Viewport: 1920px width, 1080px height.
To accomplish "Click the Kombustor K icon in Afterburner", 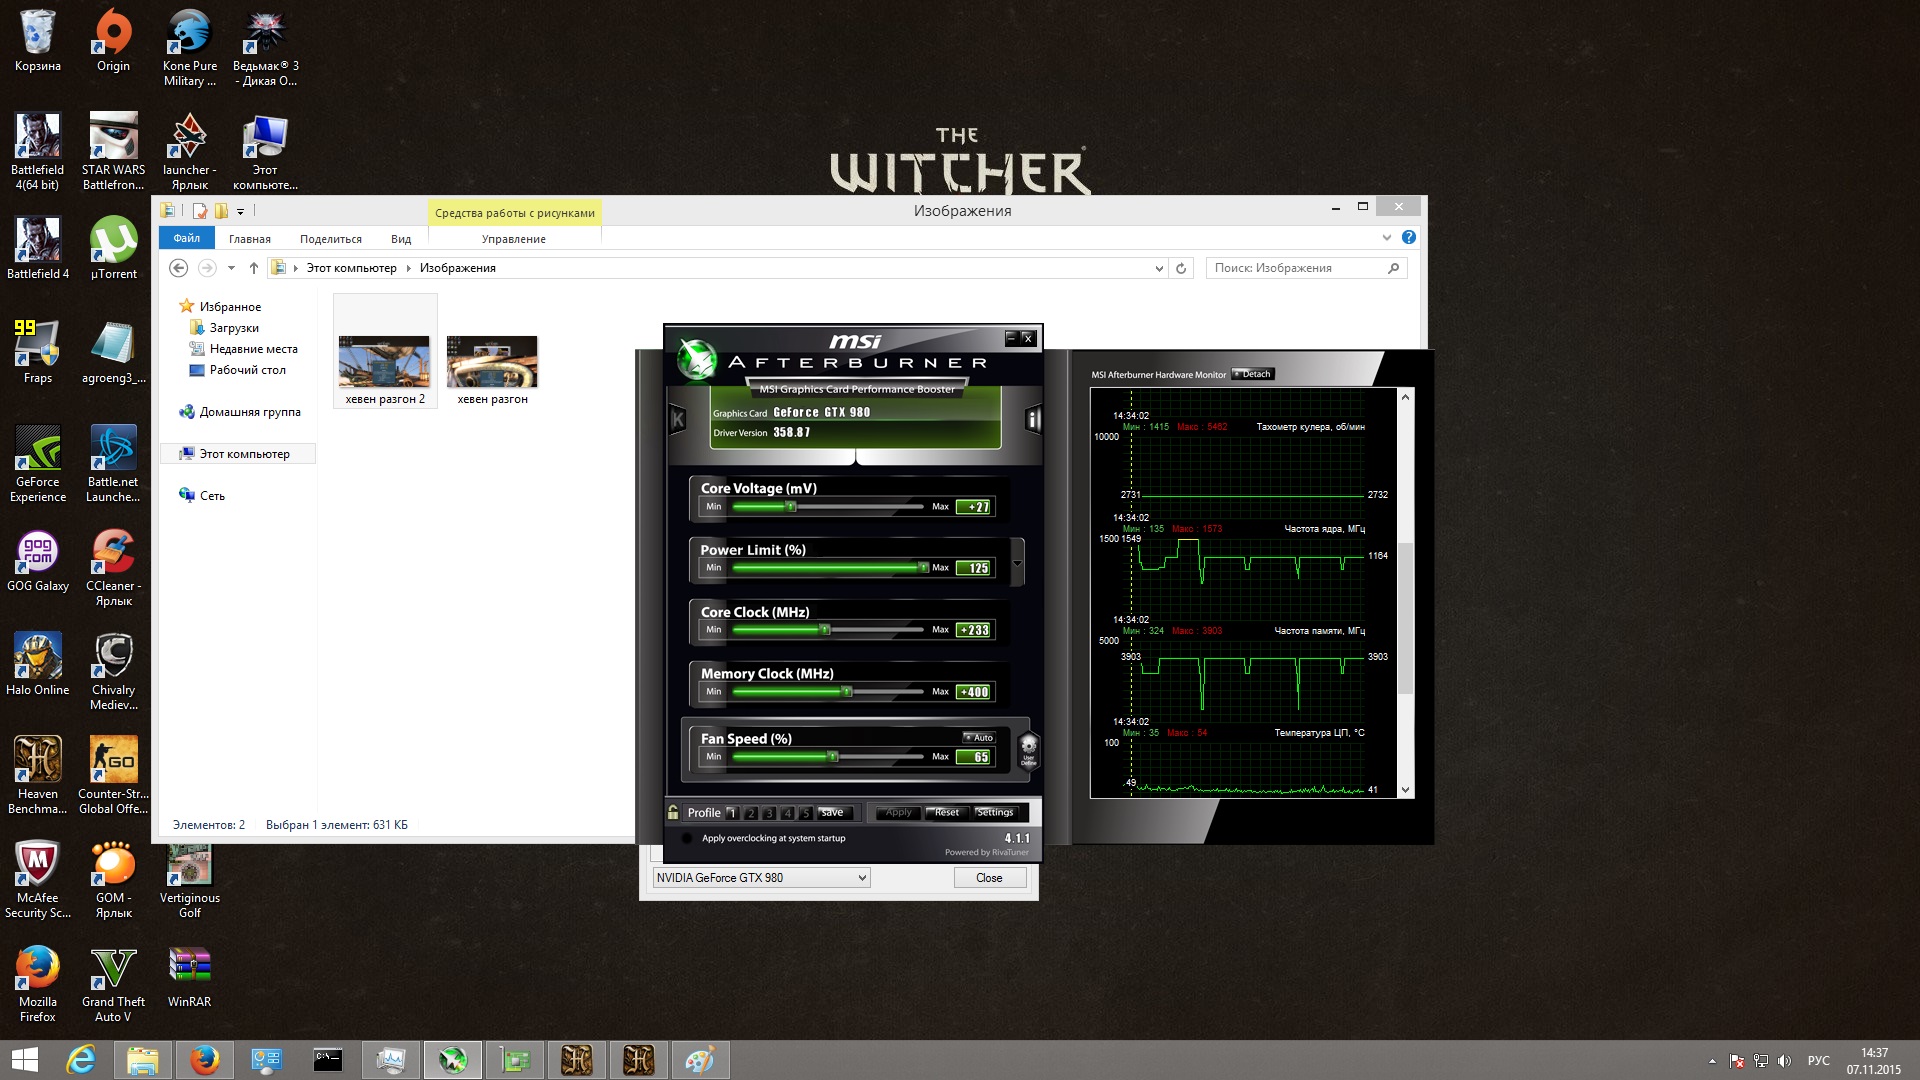I will click(x=677, y=420).
